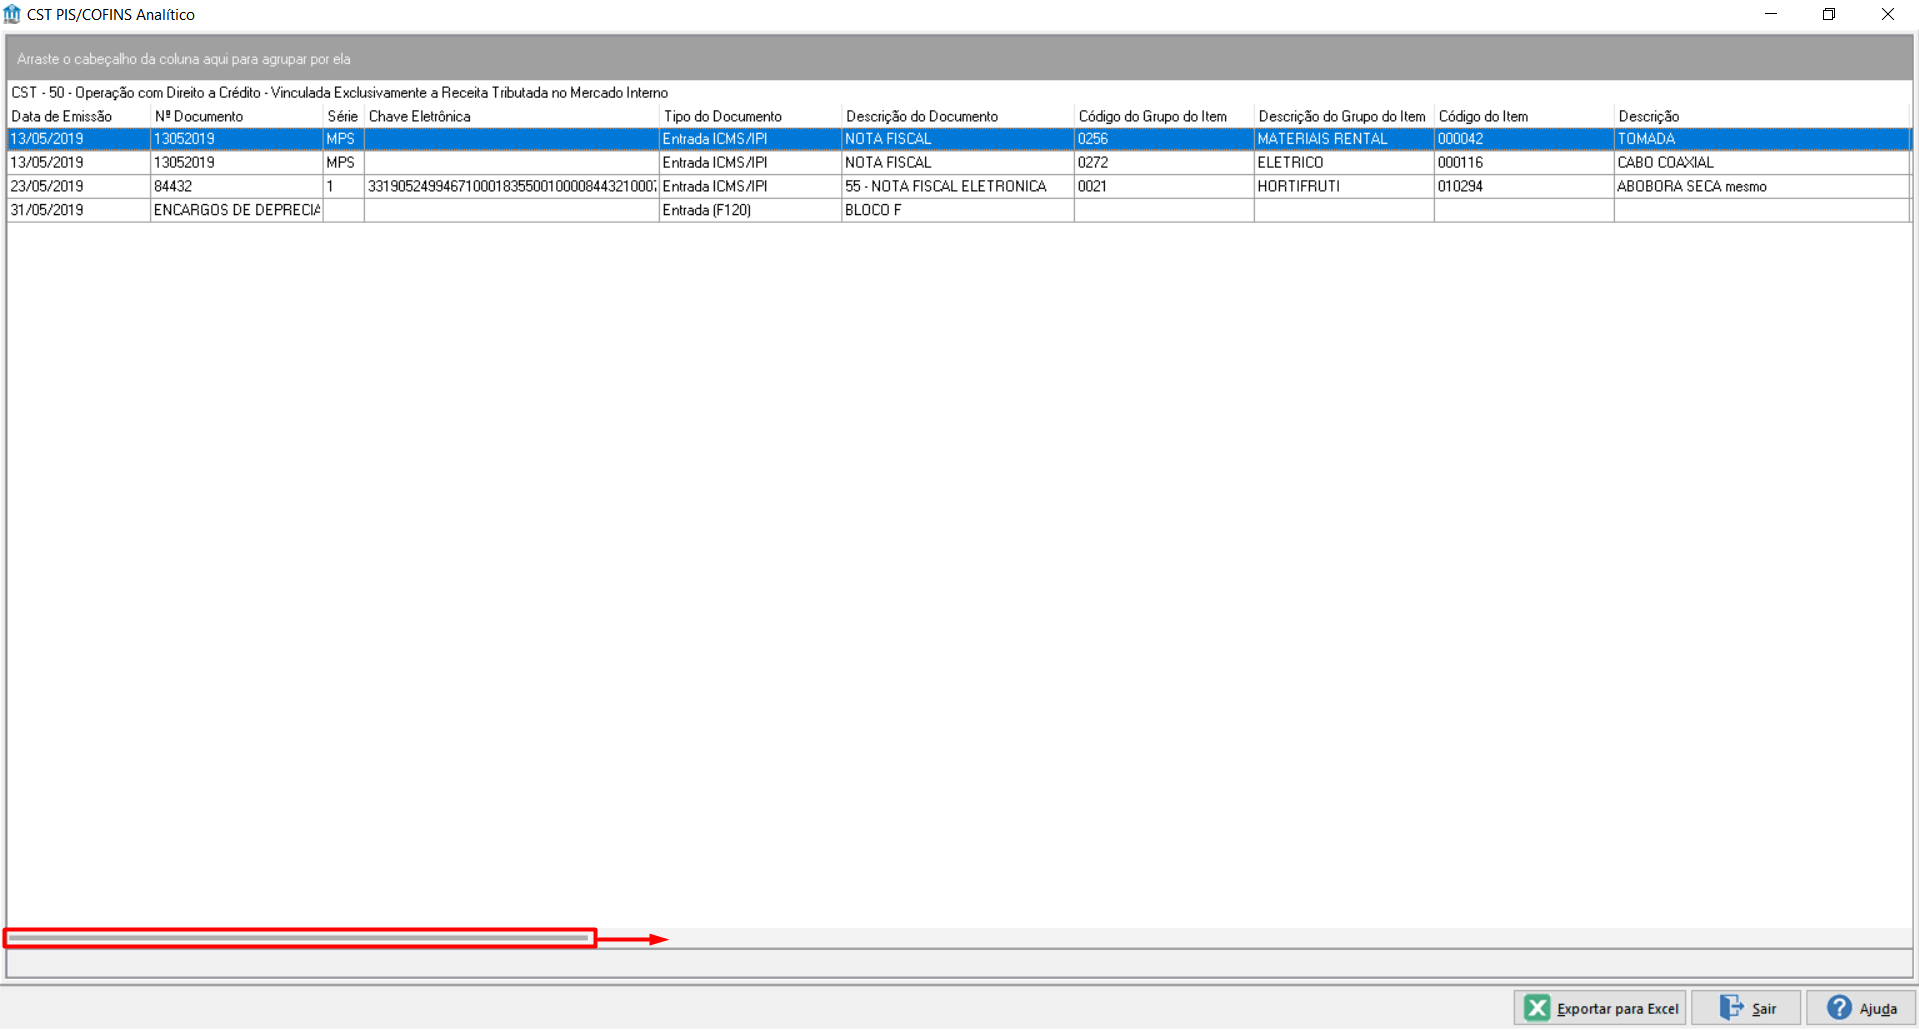Sort by Nº Documento column header
This screenshot has width=1919, height=1030.
[x=236, y=116]
